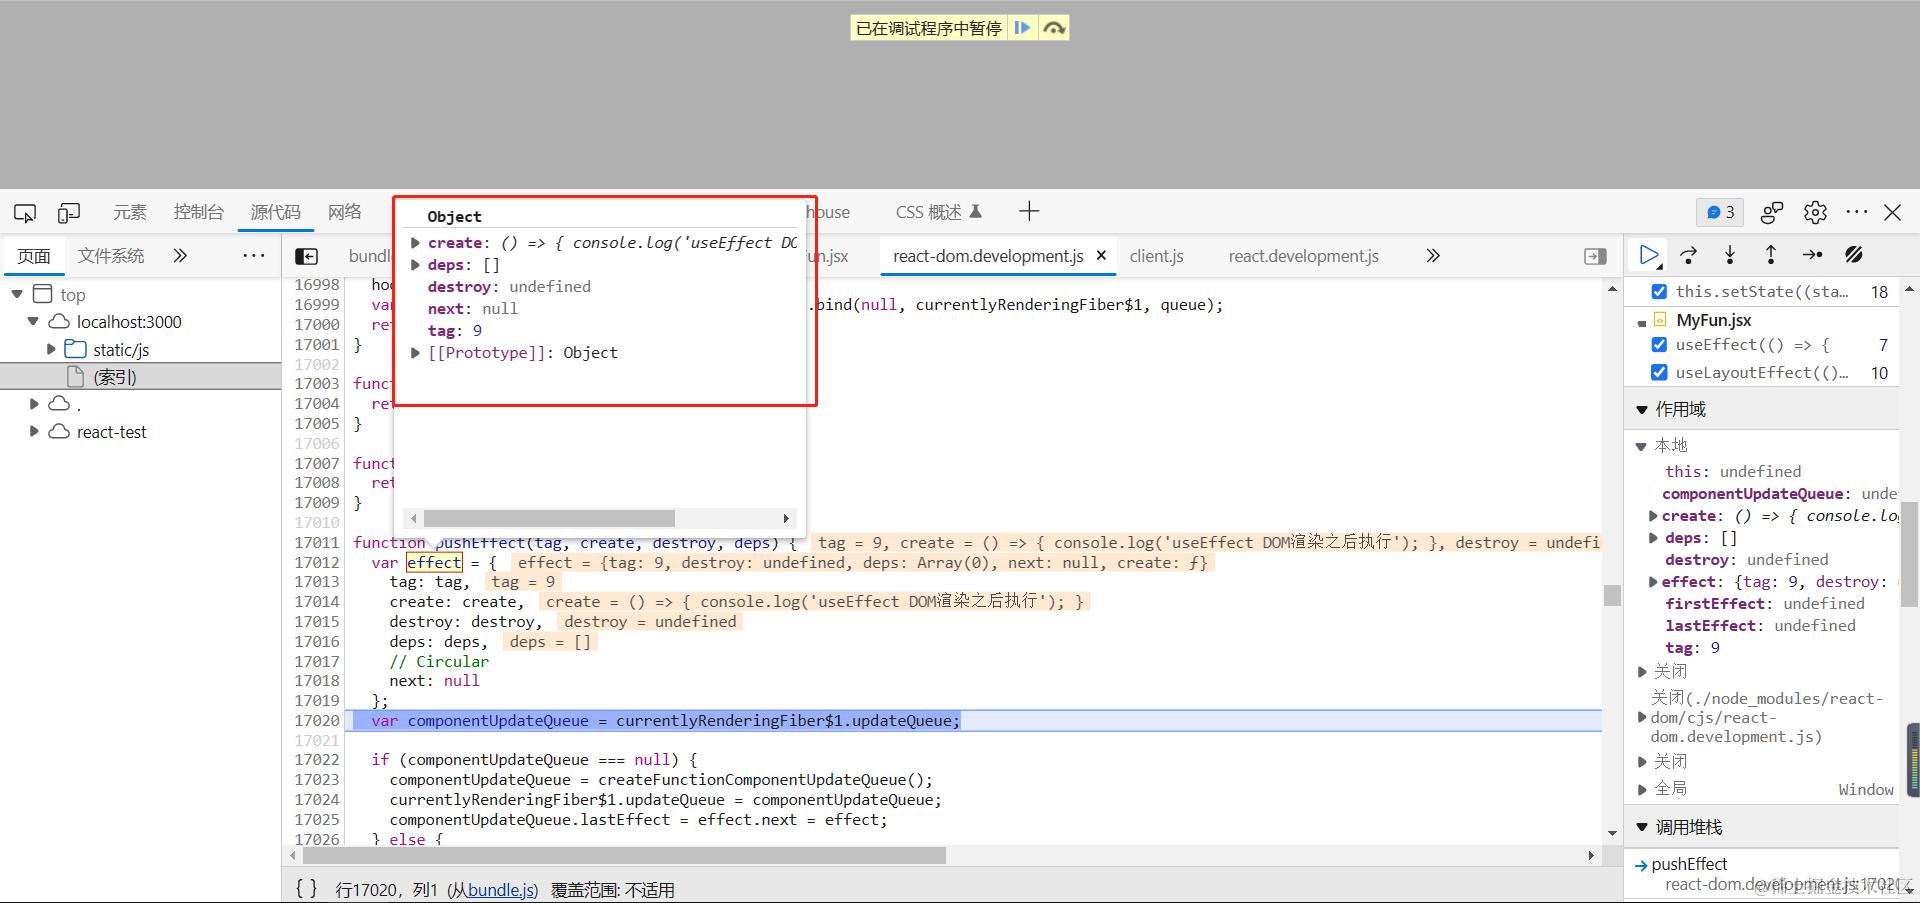Select the (索引) file in navigator
The height and width of the screenshot is (903, 1920).
tap(115, 377)
